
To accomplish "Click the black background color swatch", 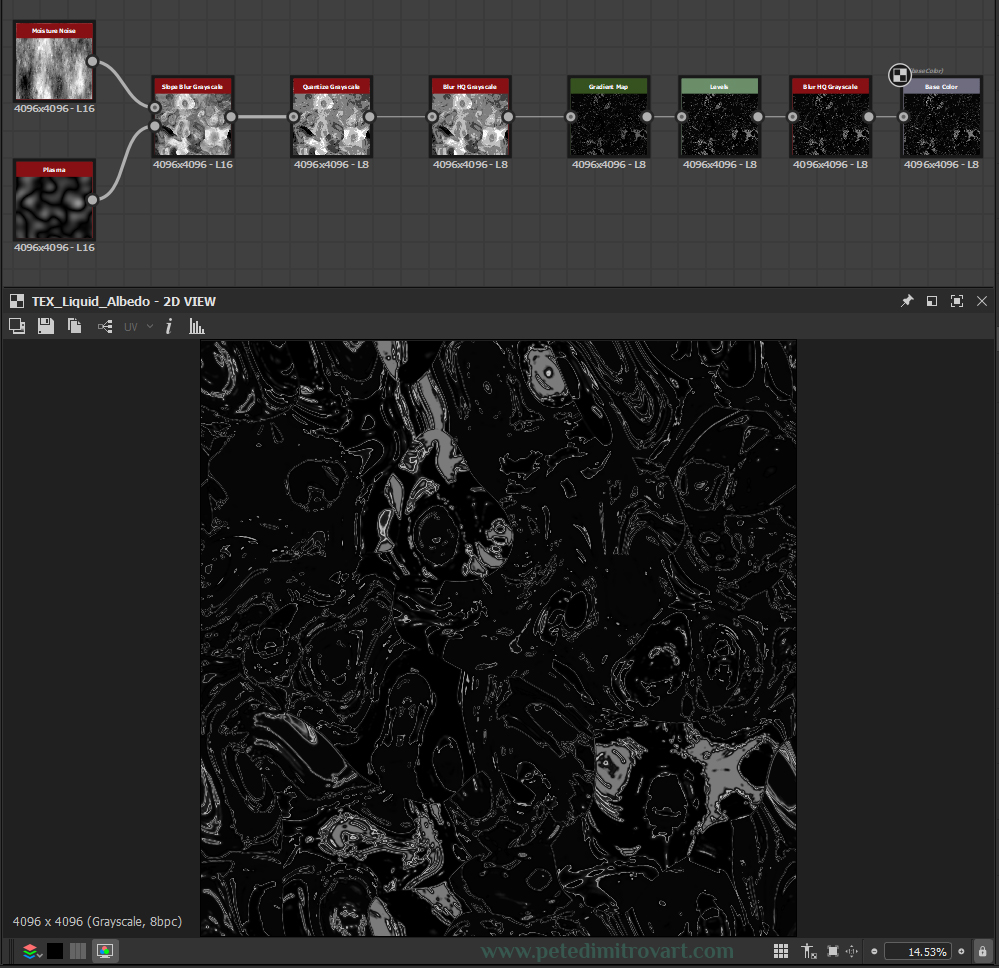I will click(55, 951).
